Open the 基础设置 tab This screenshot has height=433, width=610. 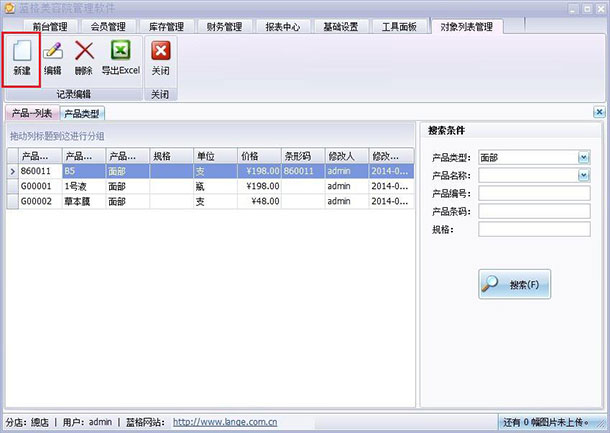[341, 27]
